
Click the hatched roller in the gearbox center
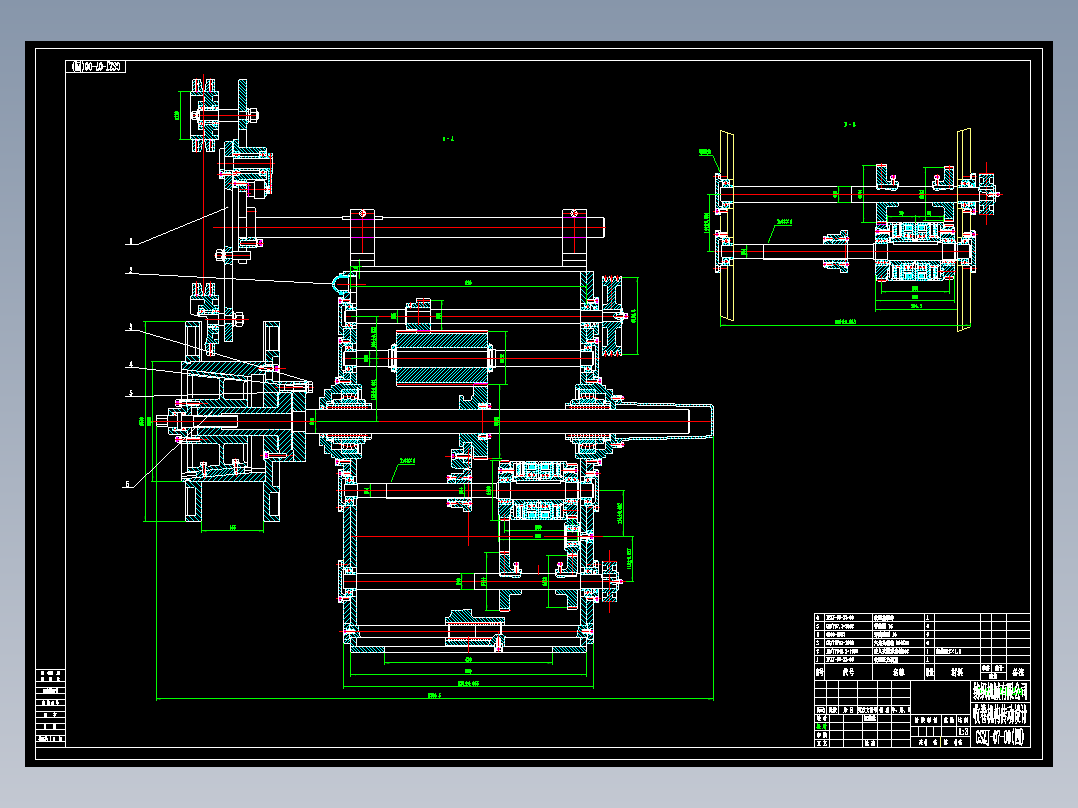pos(441,358)
